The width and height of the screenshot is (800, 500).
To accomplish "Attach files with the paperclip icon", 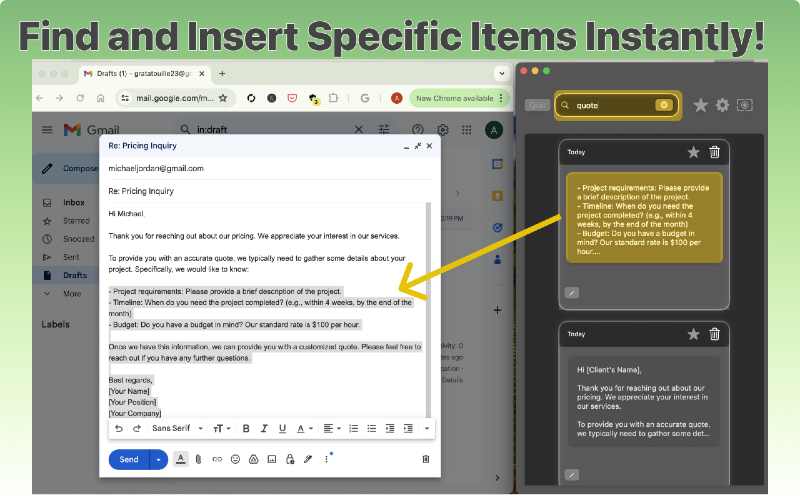I will (198, 459).
